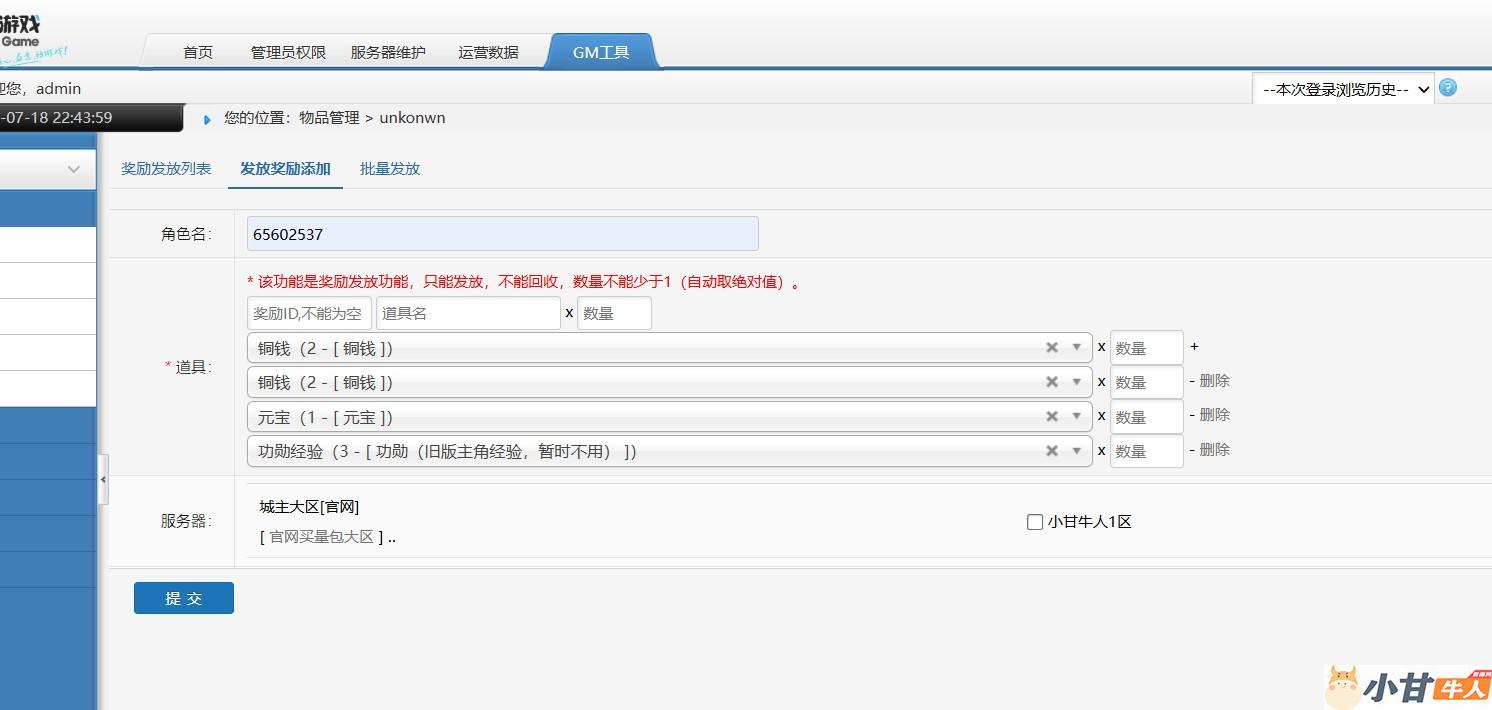This screenshot has height=710, width=1492.
Task: Switch to the 批量发放 tab
Action: click(x=390, y=169)
